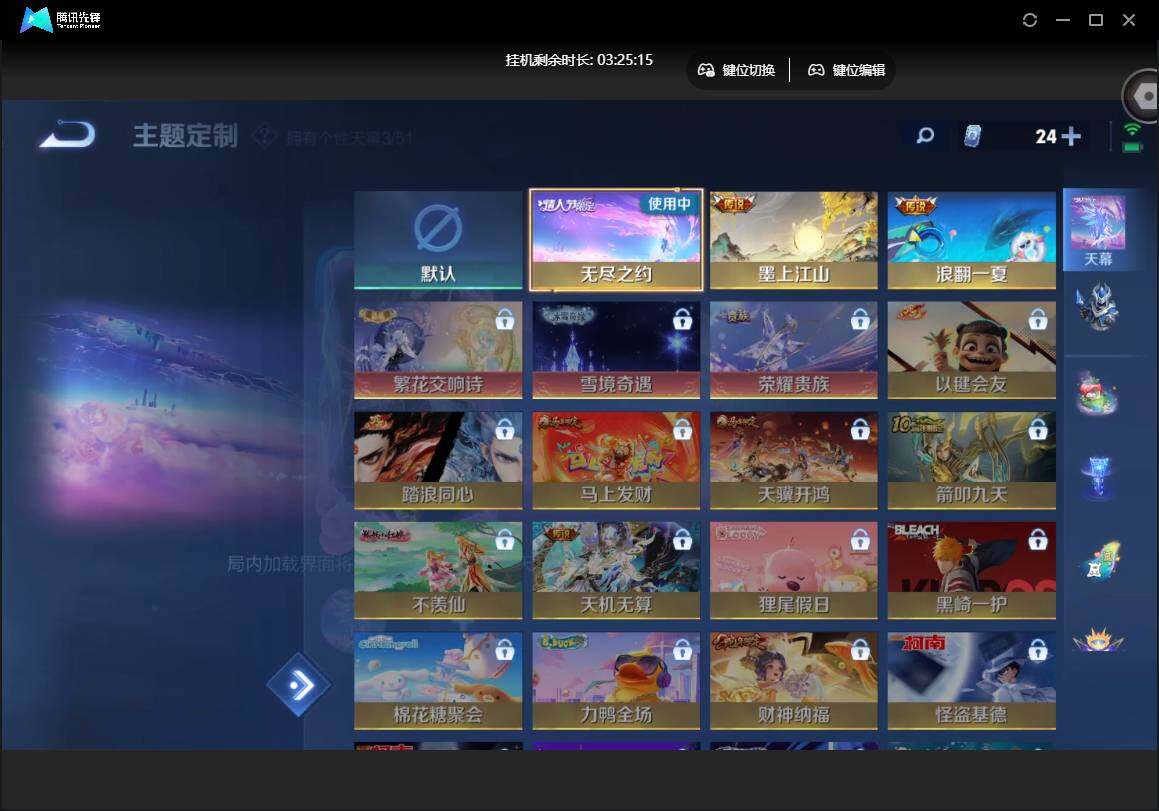This screenshot has height=811, width=1159.
Task: Click the lock icon on 踏浪同心
Action: [x=505, y=430]
